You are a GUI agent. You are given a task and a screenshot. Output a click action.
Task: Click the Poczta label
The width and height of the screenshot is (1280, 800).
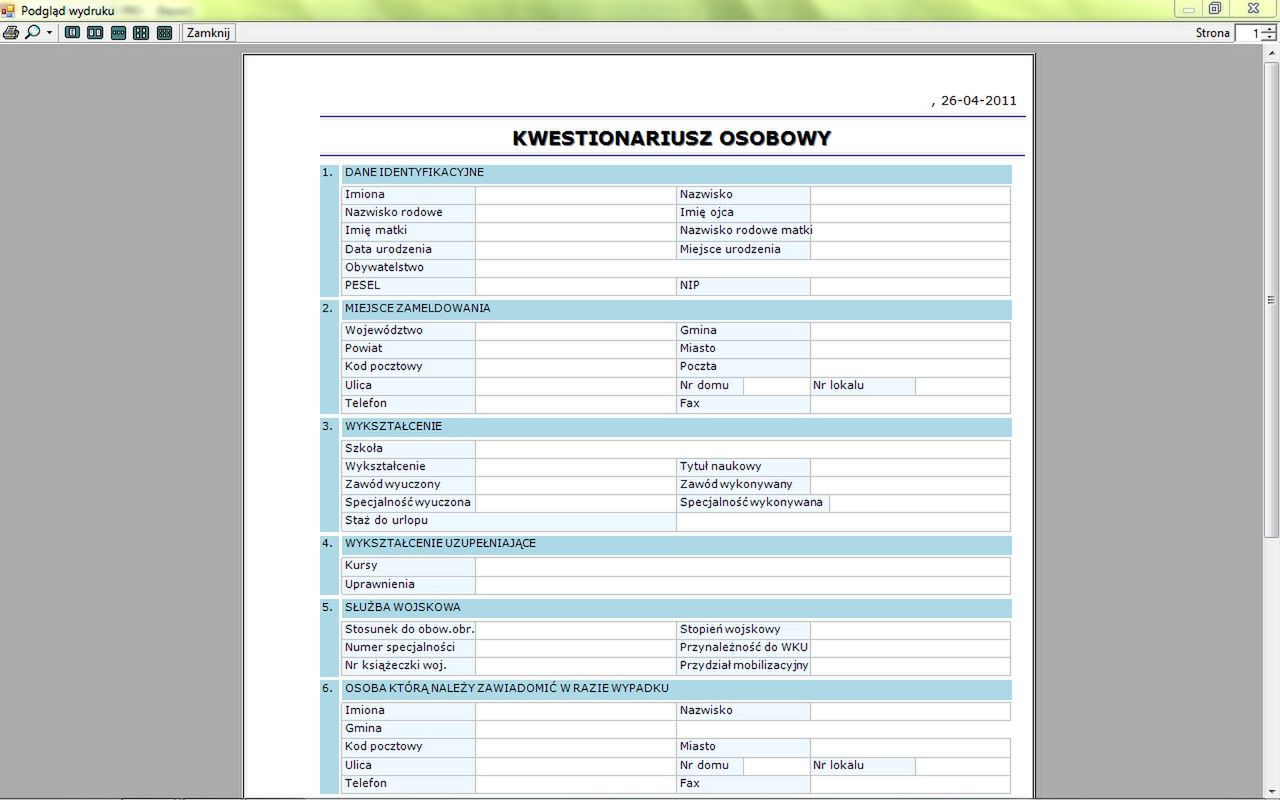click(698, 366)
